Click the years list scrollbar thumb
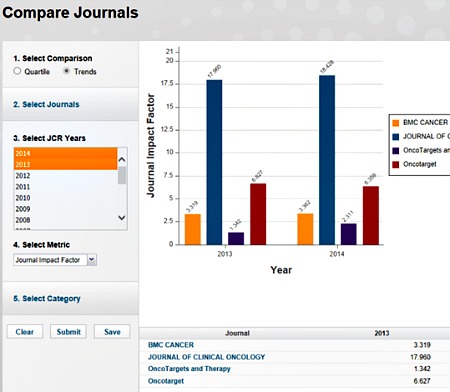This screenshot has height=392, width=450. (122, 175)
